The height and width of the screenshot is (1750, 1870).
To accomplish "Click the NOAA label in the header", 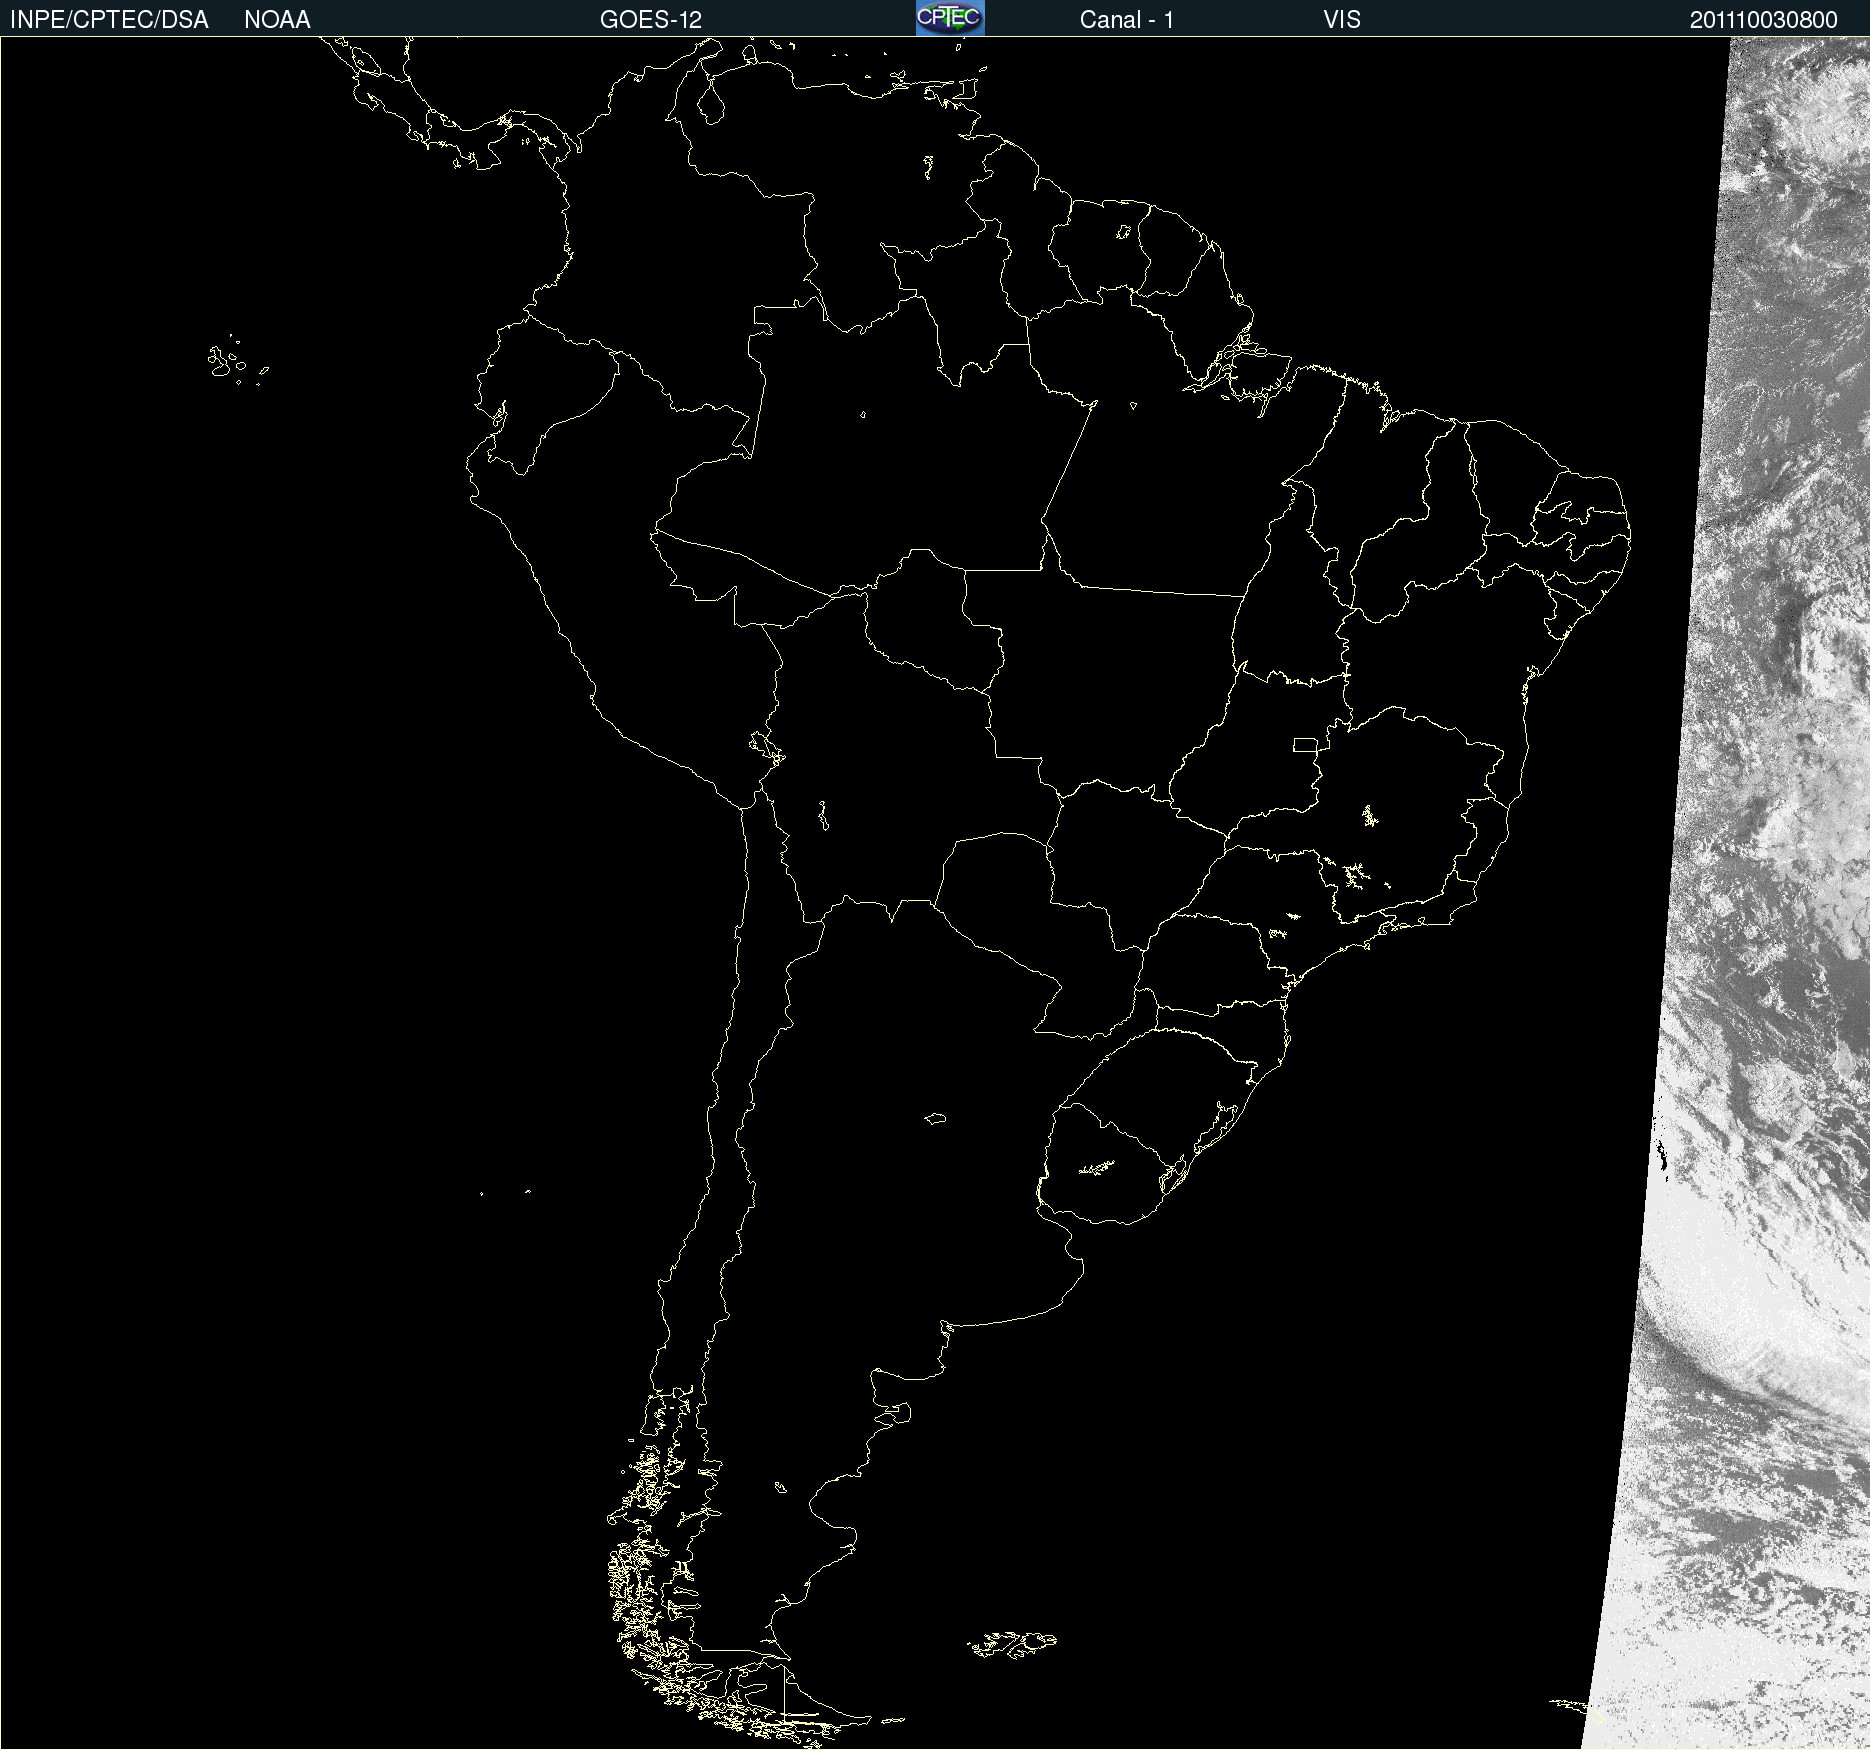I will (277, 20).
